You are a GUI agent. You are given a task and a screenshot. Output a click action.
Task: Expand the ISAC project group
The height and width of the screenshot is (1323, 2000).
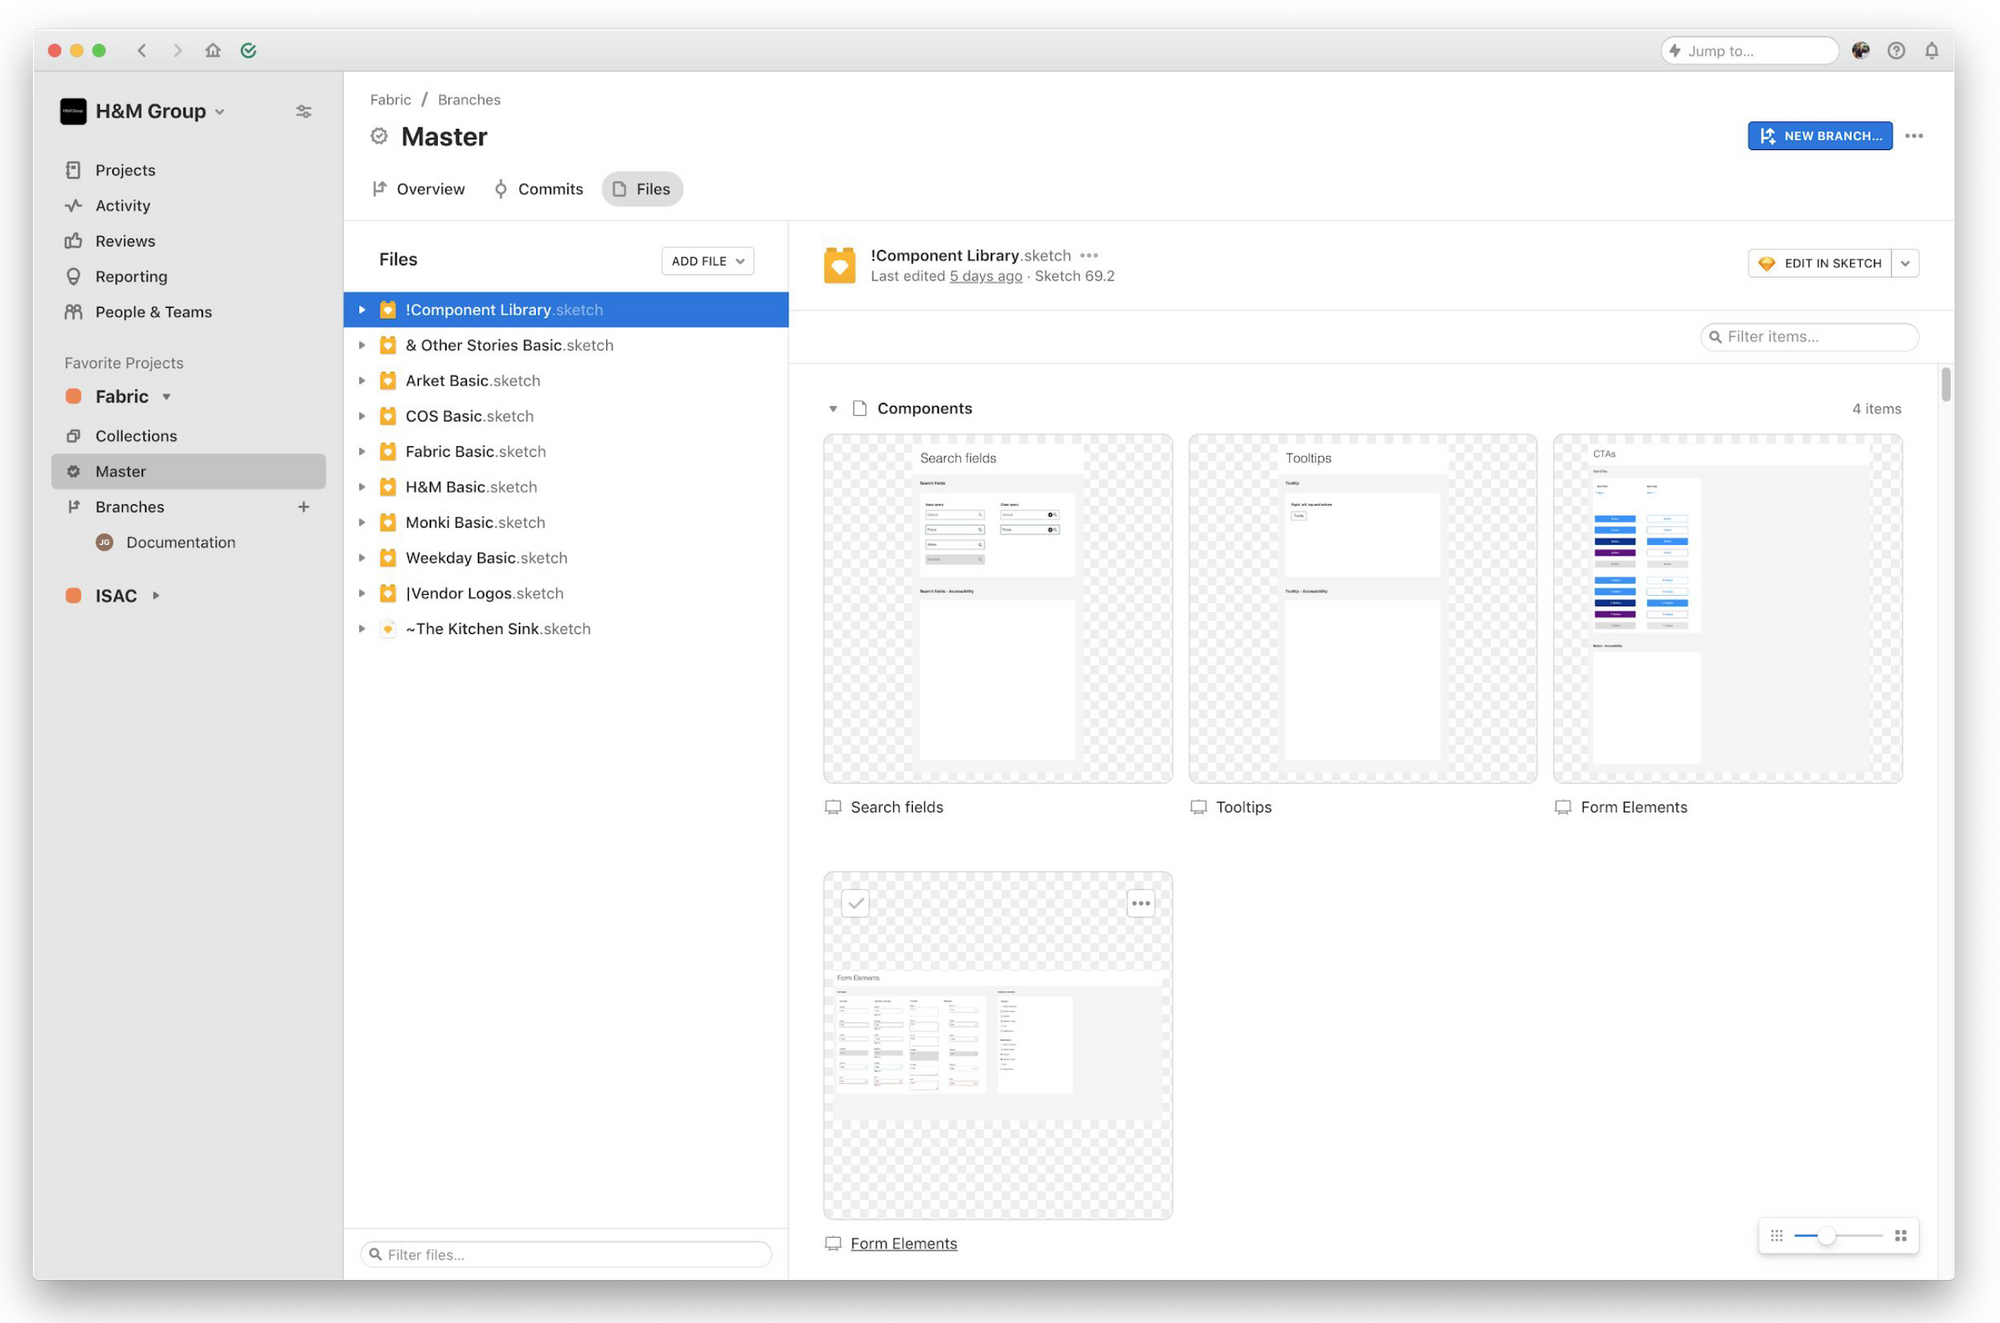(158, 597)
